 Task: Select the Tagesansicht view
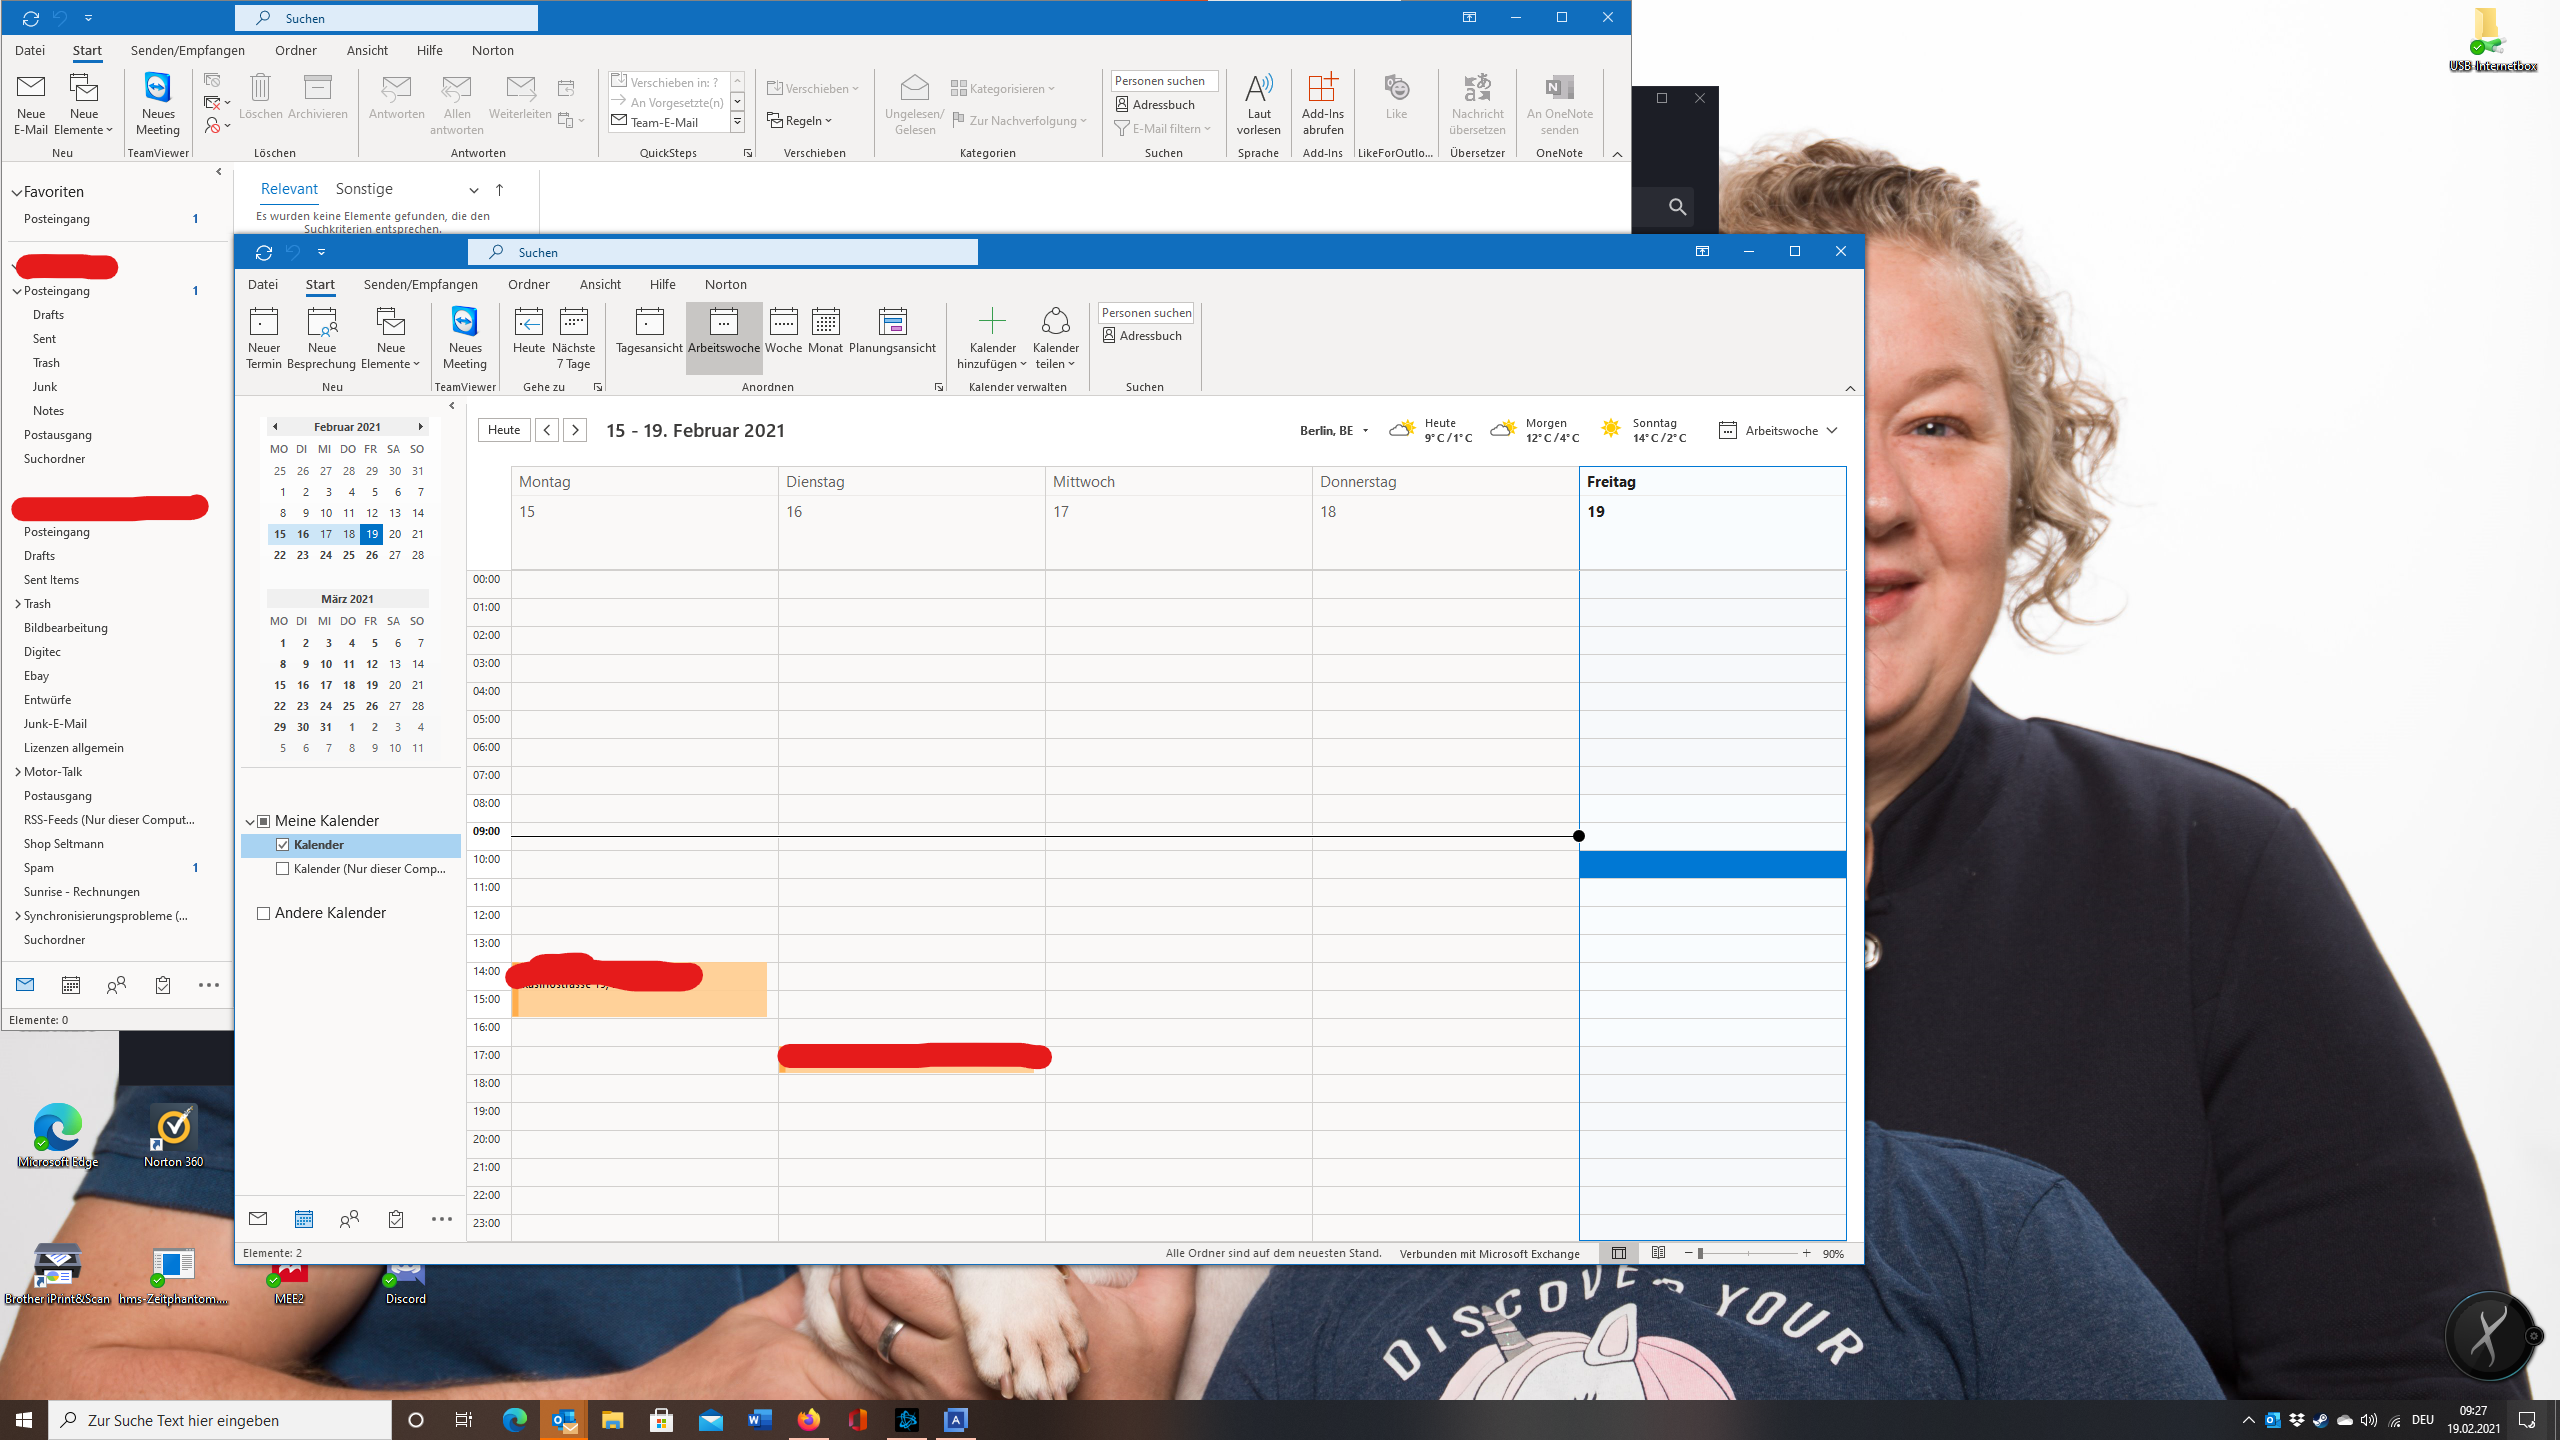pos(648,332)
